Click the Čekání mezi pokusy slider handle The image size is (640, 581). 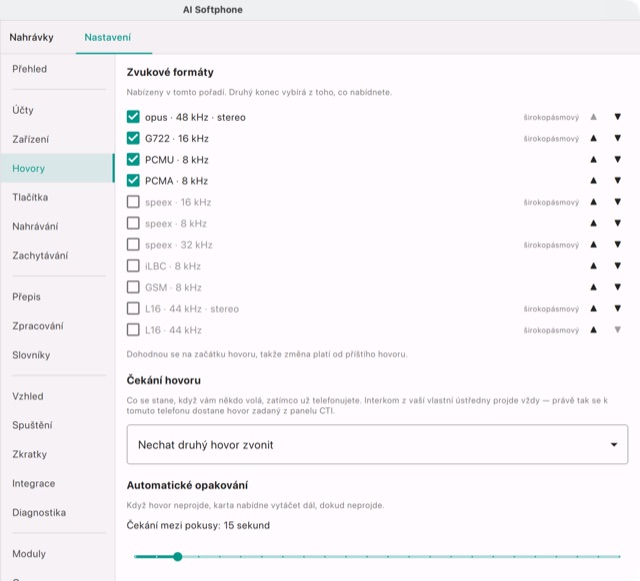tap(178, 557)
